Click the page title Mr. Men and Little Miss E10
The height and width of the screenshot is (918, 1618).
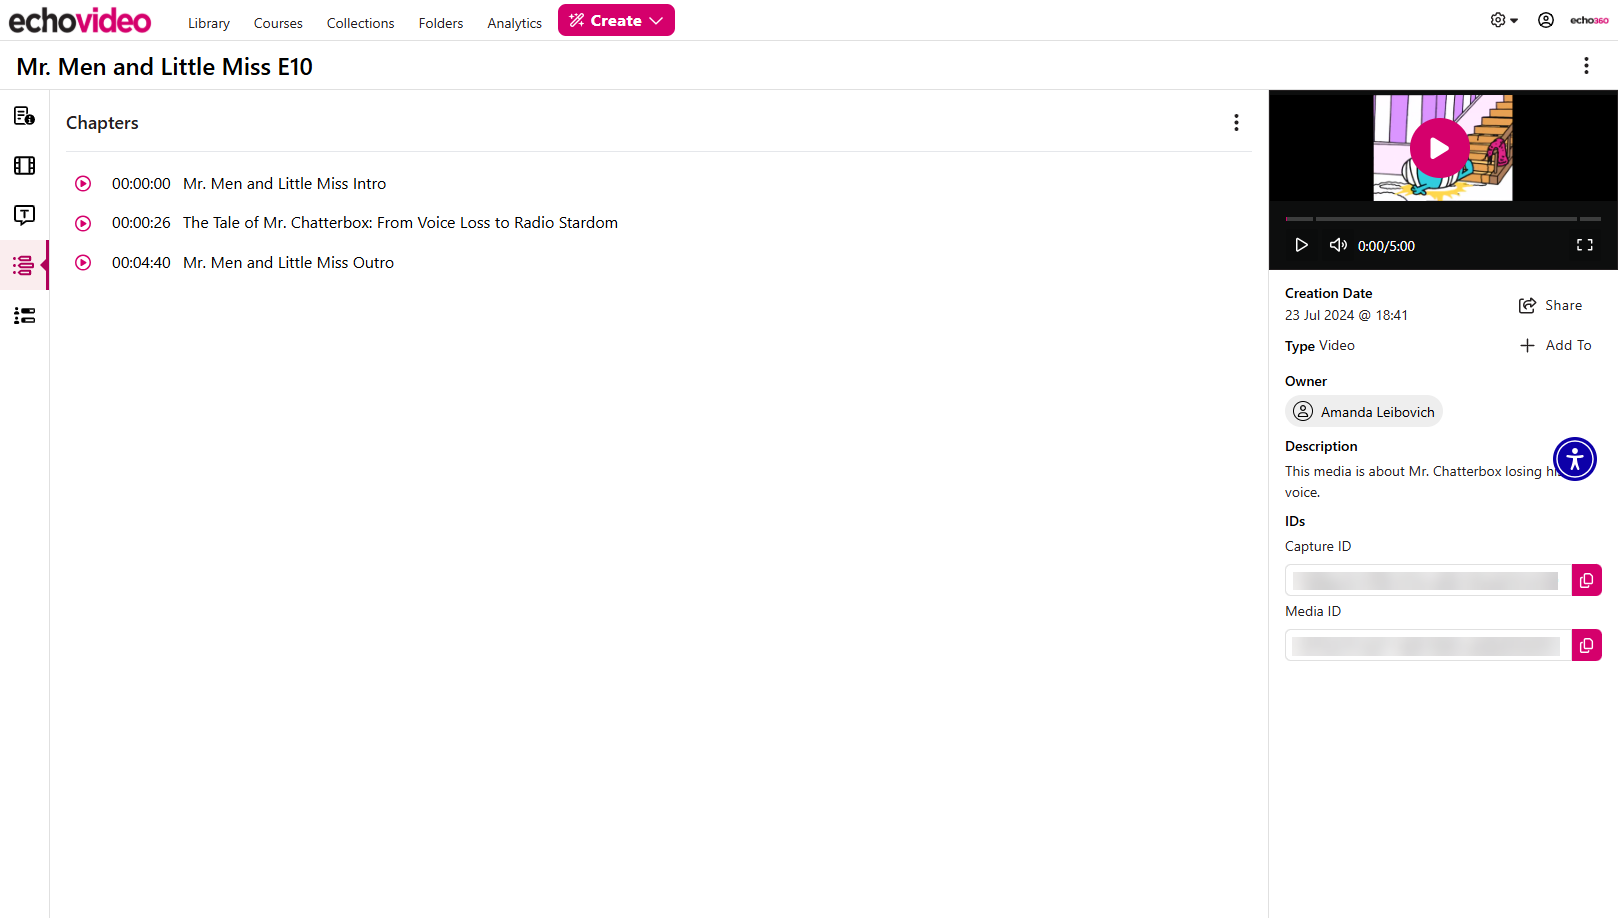point(165,67)
